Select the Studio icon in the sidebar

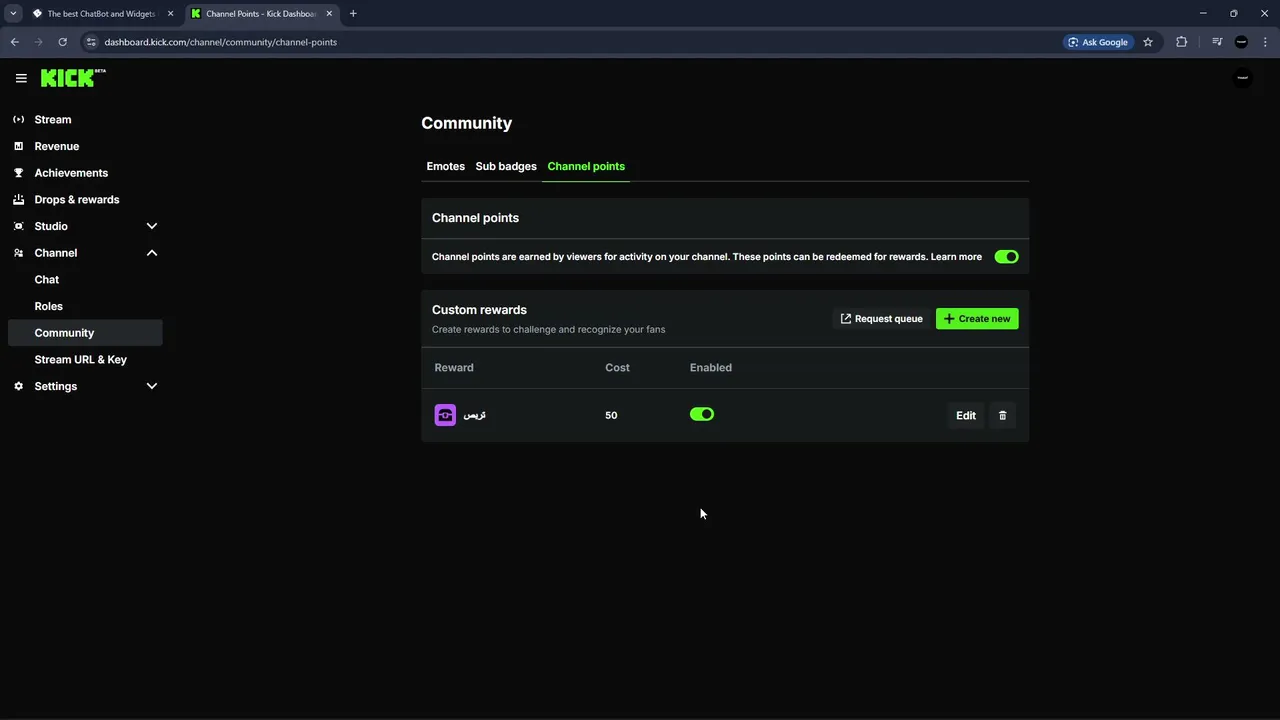click(x=18, y=226)
